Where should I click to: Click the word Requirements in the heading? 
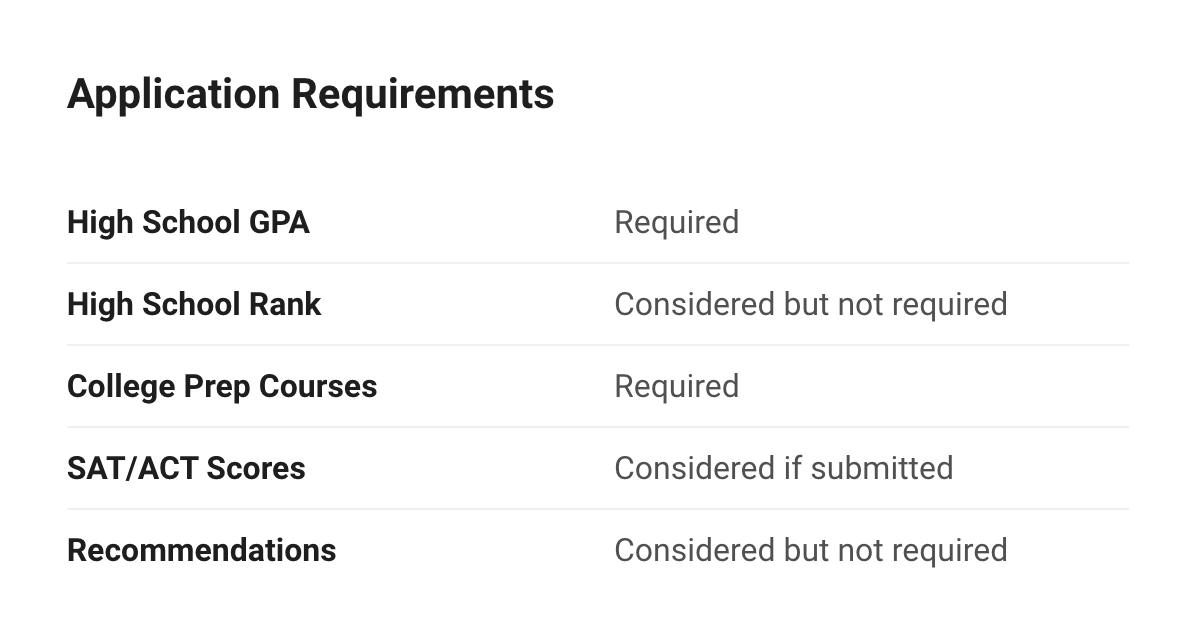pos(422,95)
